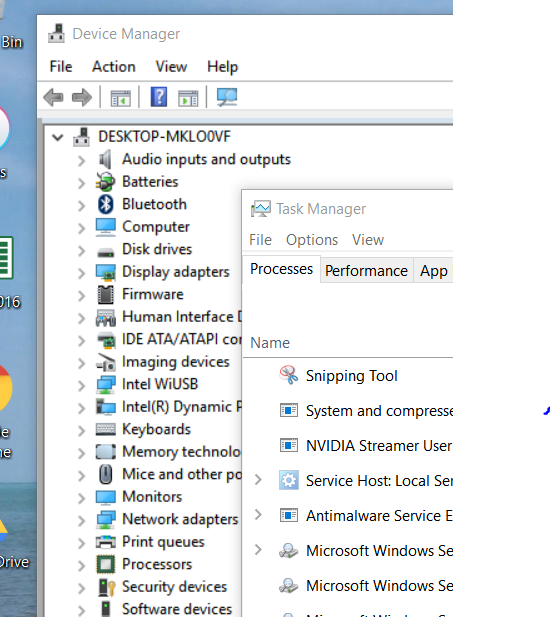
Task: Expand Antimalware Service Executable process group
Action: pos(258,514)
